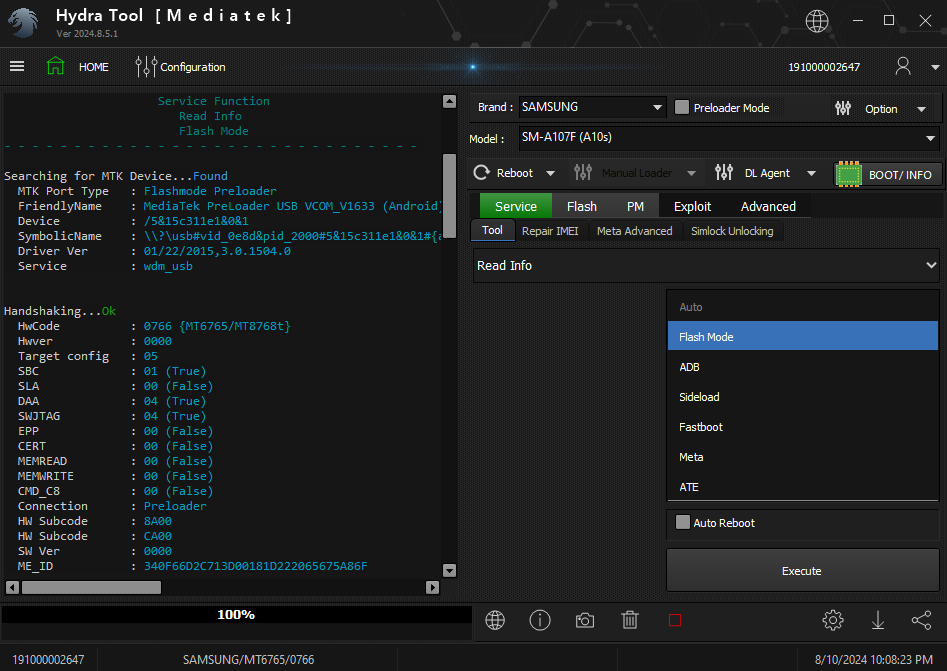Click the BOOT/ INFO button label
This screenshot has height=671, width=947.
[900, 175]
